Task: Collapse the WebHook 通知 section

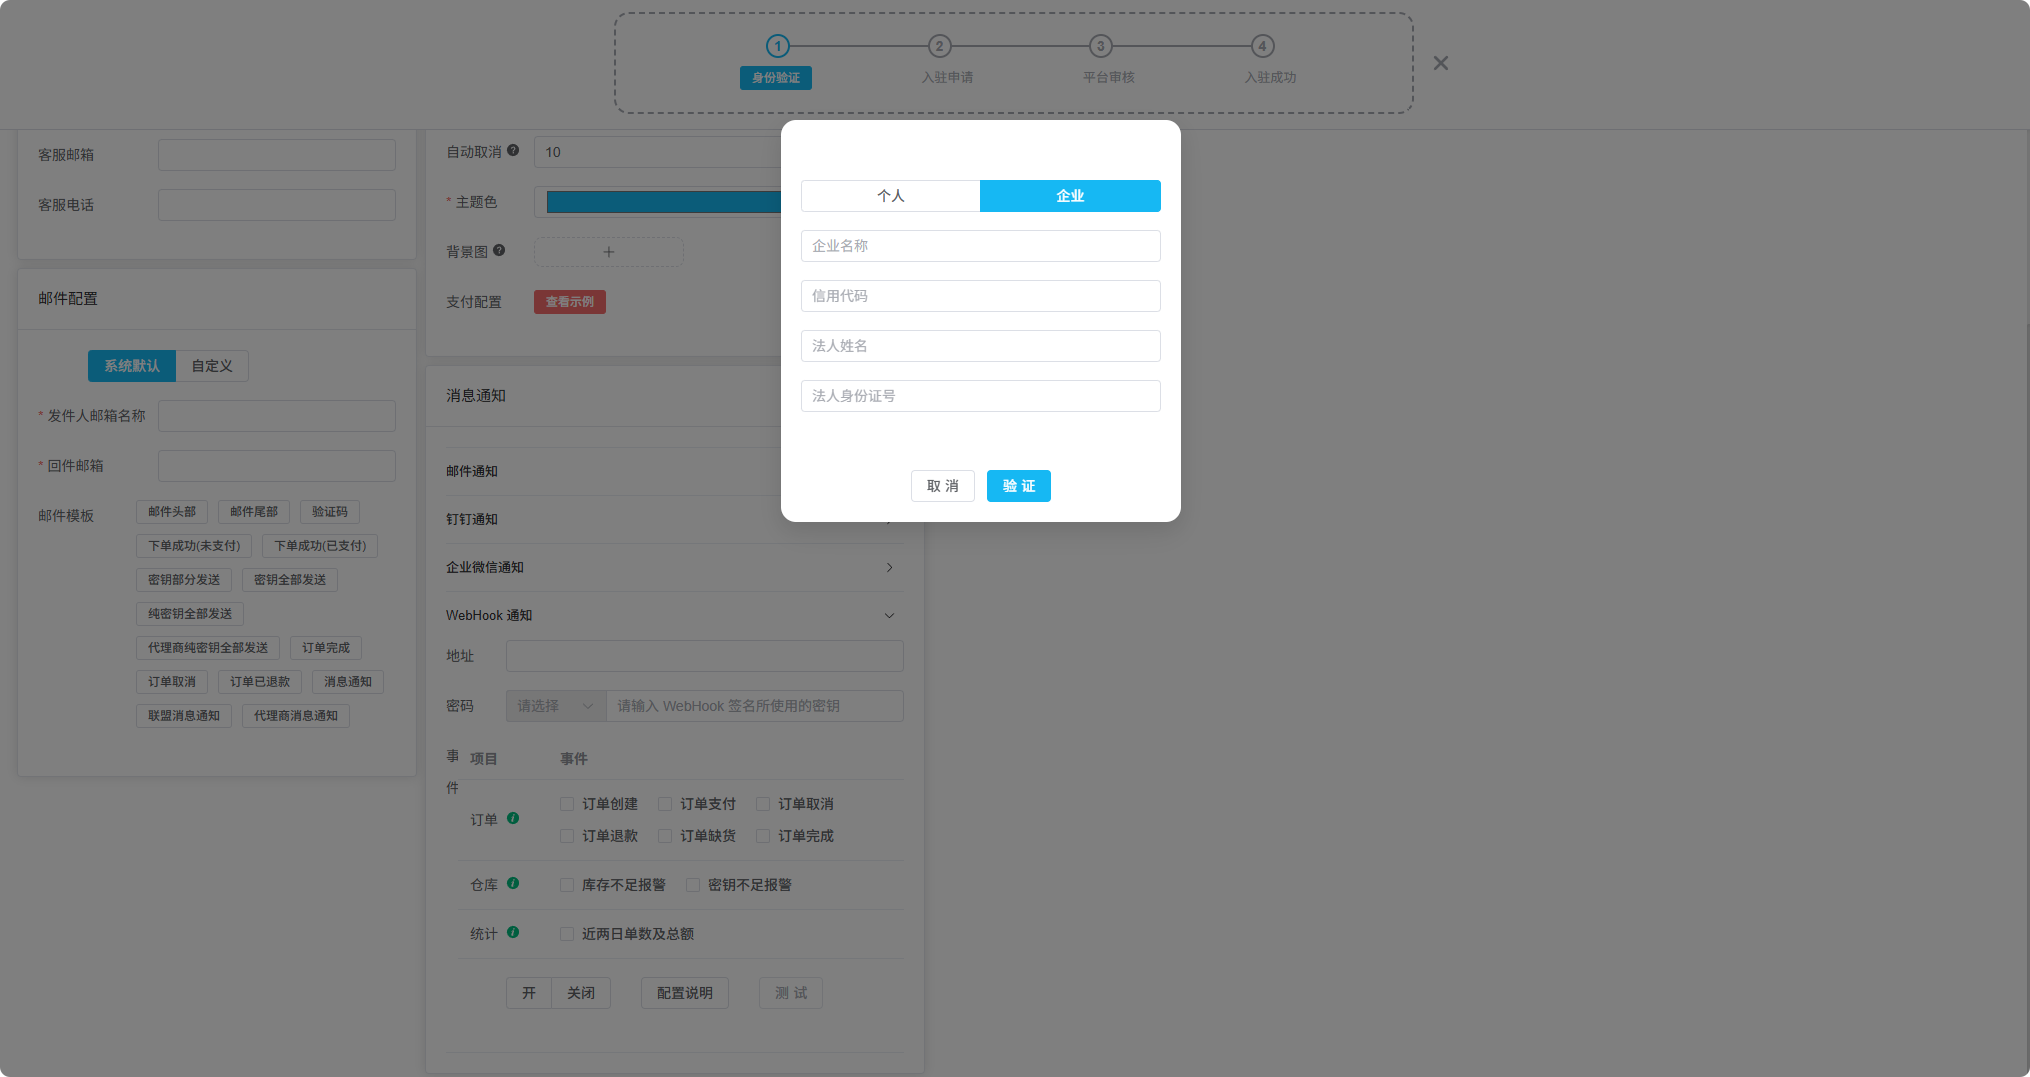Action: pyautogui.click(x=889, y=615)
